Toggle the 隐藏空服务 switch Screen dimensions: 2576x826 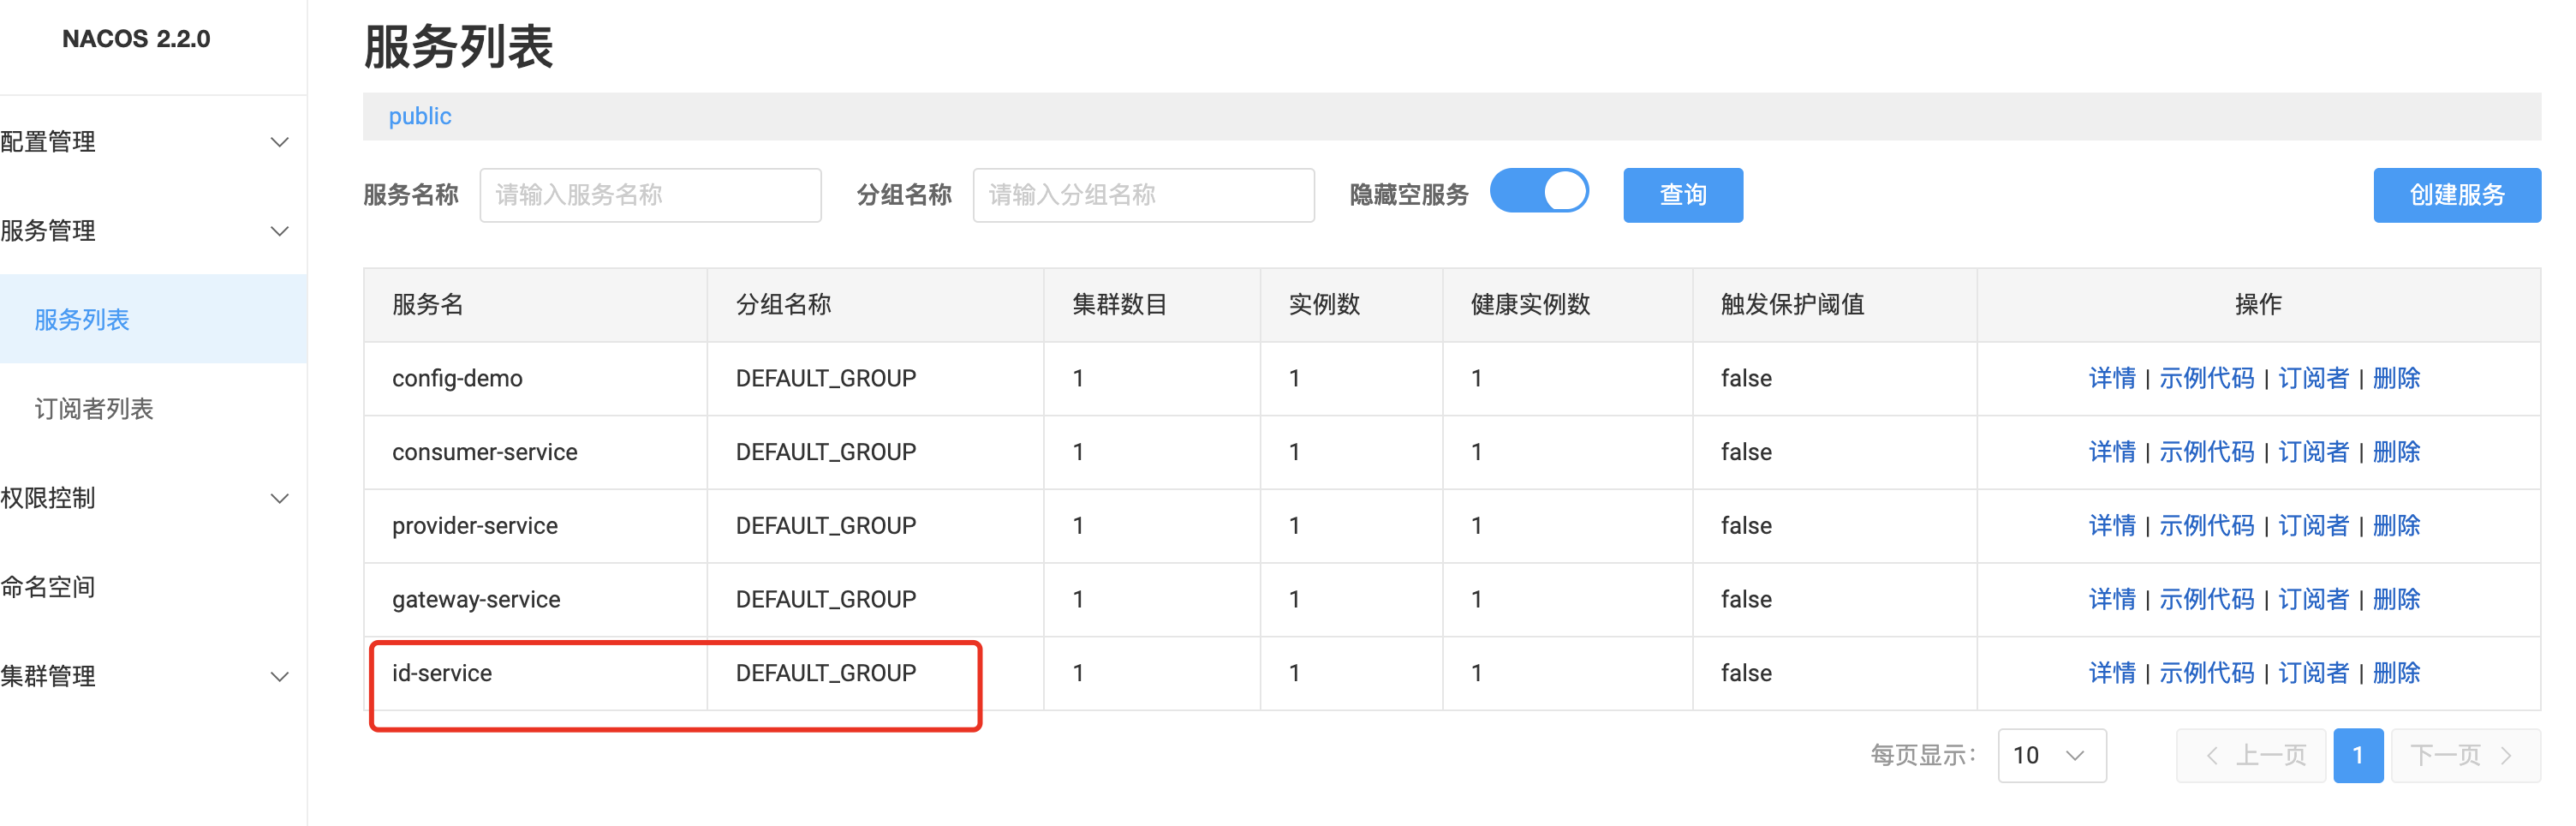(x=1540, y=190)
